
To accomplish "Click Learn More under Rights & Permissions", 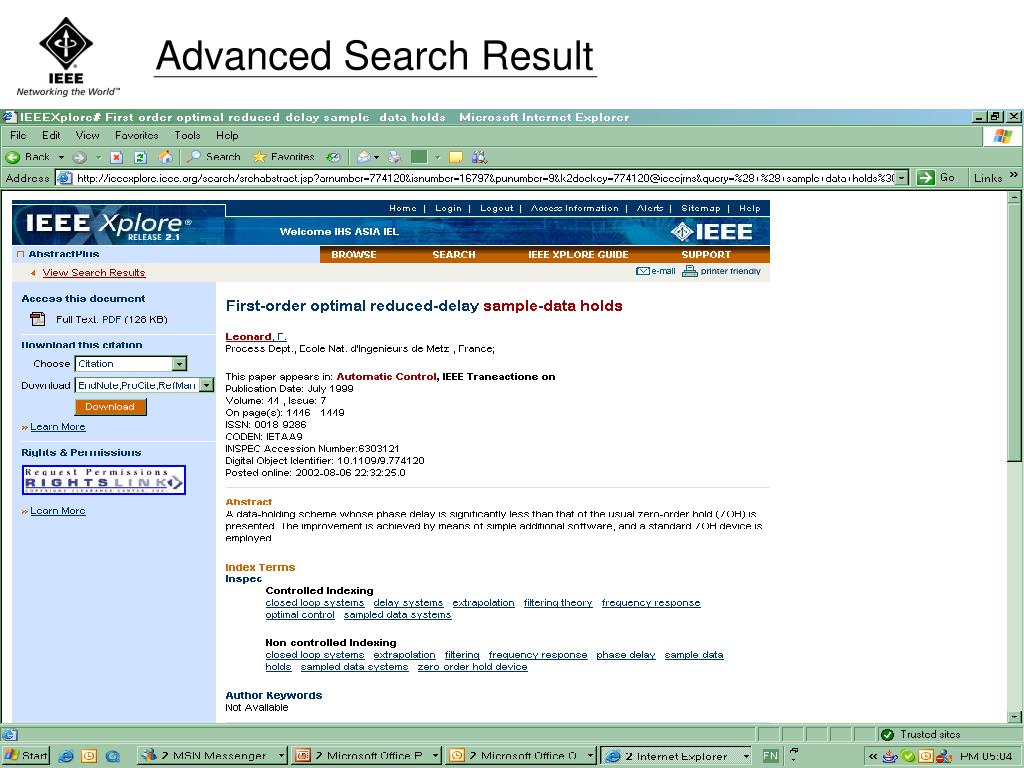I will tap(57, 511).
